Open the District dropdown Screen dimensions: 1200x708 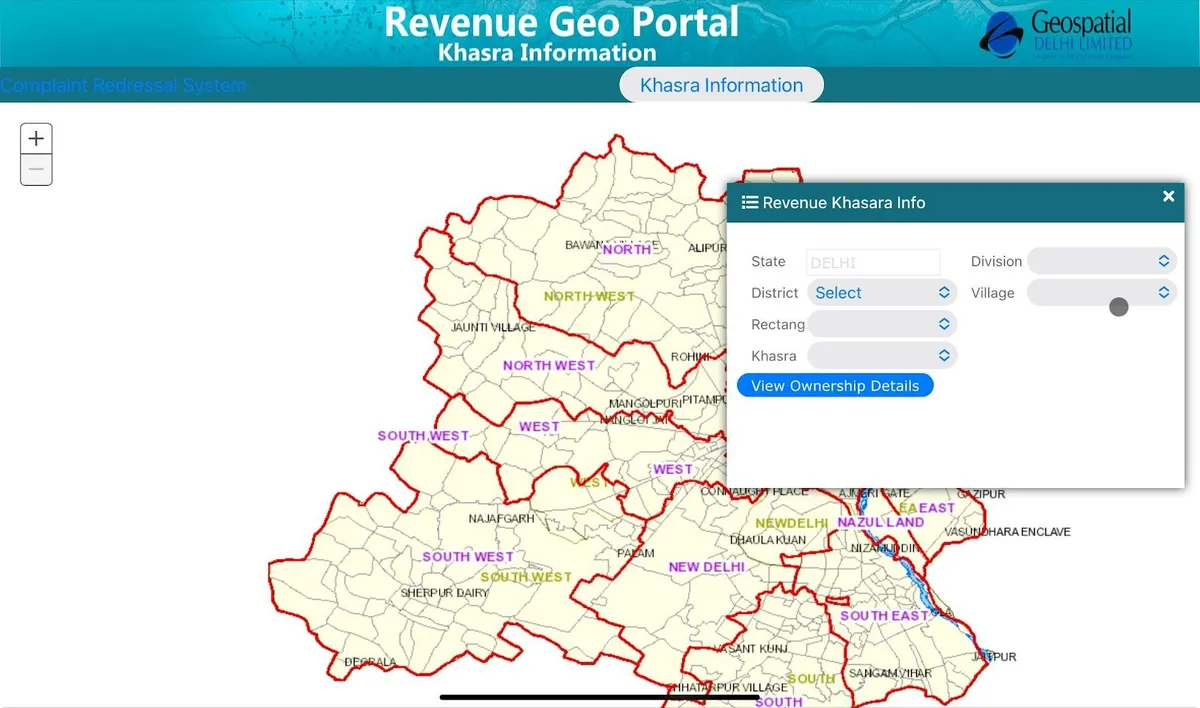point(881,293)
